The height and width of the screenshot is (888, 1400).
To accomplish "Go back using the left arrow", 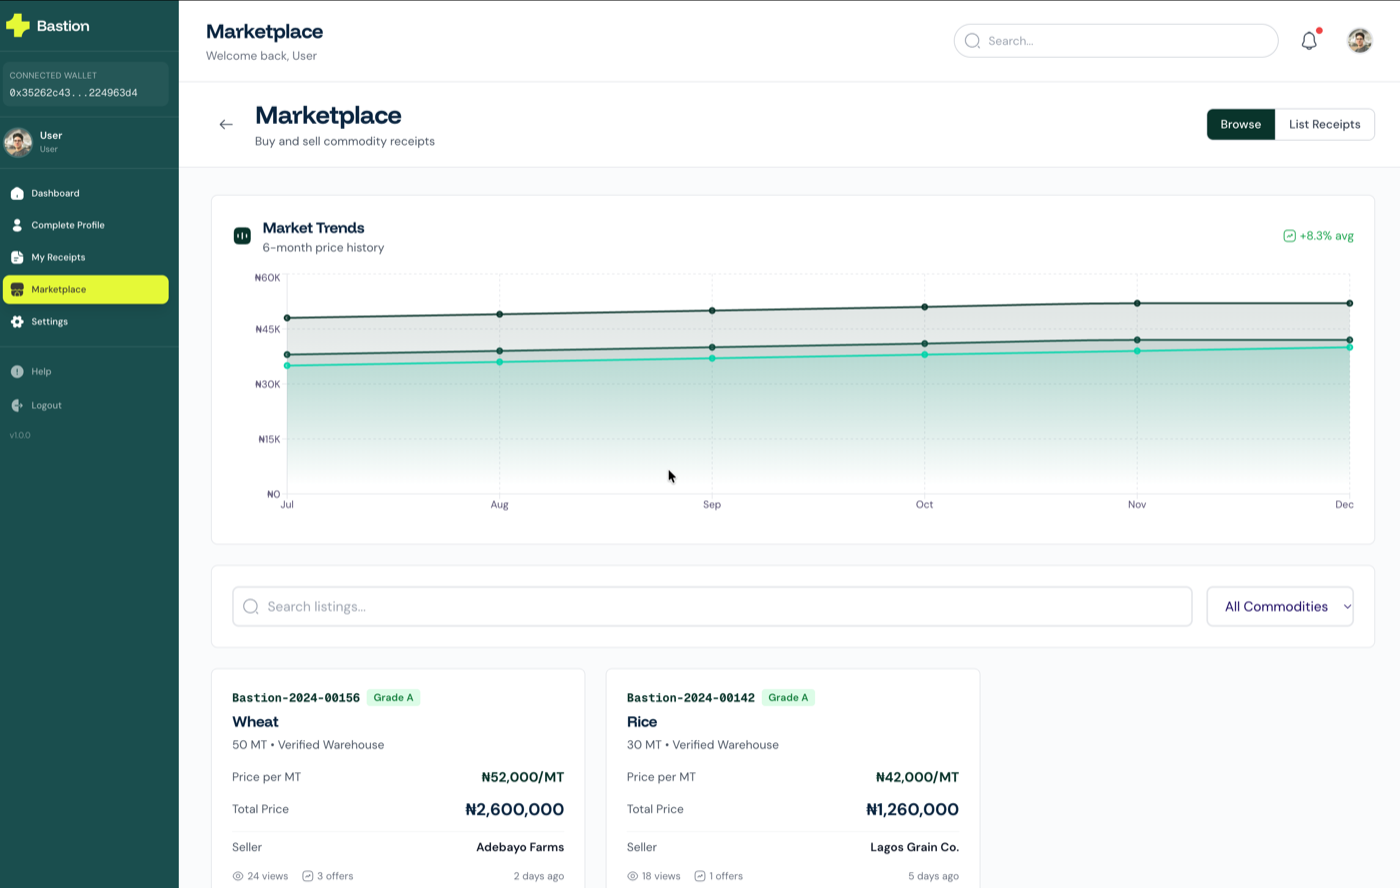I will click(226, 124).
